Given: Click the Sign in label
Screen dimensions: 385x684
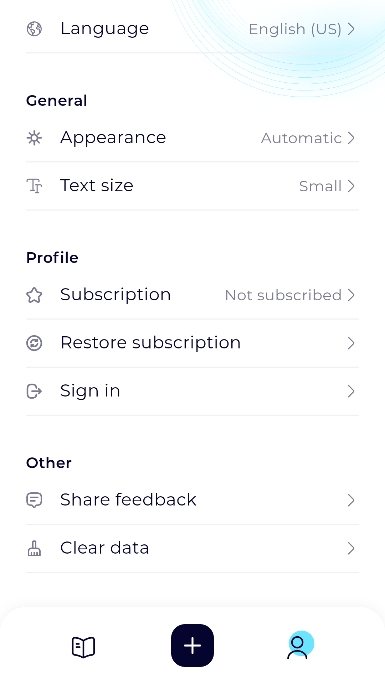Looking at the screenshot, I should pyautogui.click(x=90, y=391).
